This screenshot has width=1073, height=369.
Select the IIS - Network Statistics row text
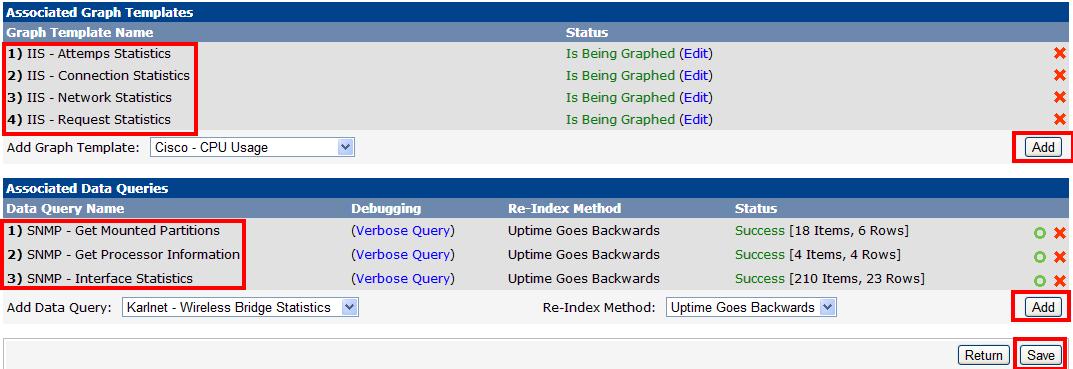pos(100,97)
